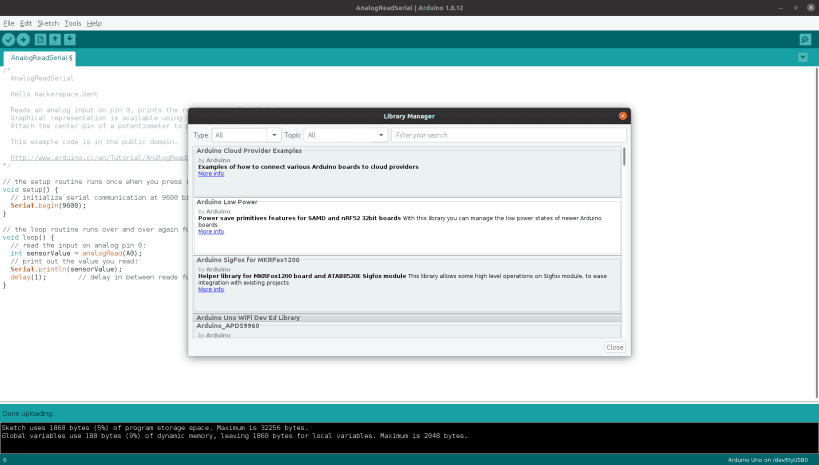This screenshot has height=465, width=819.
Task: Create a new sketch with the New icon
Action: point(40,39)
